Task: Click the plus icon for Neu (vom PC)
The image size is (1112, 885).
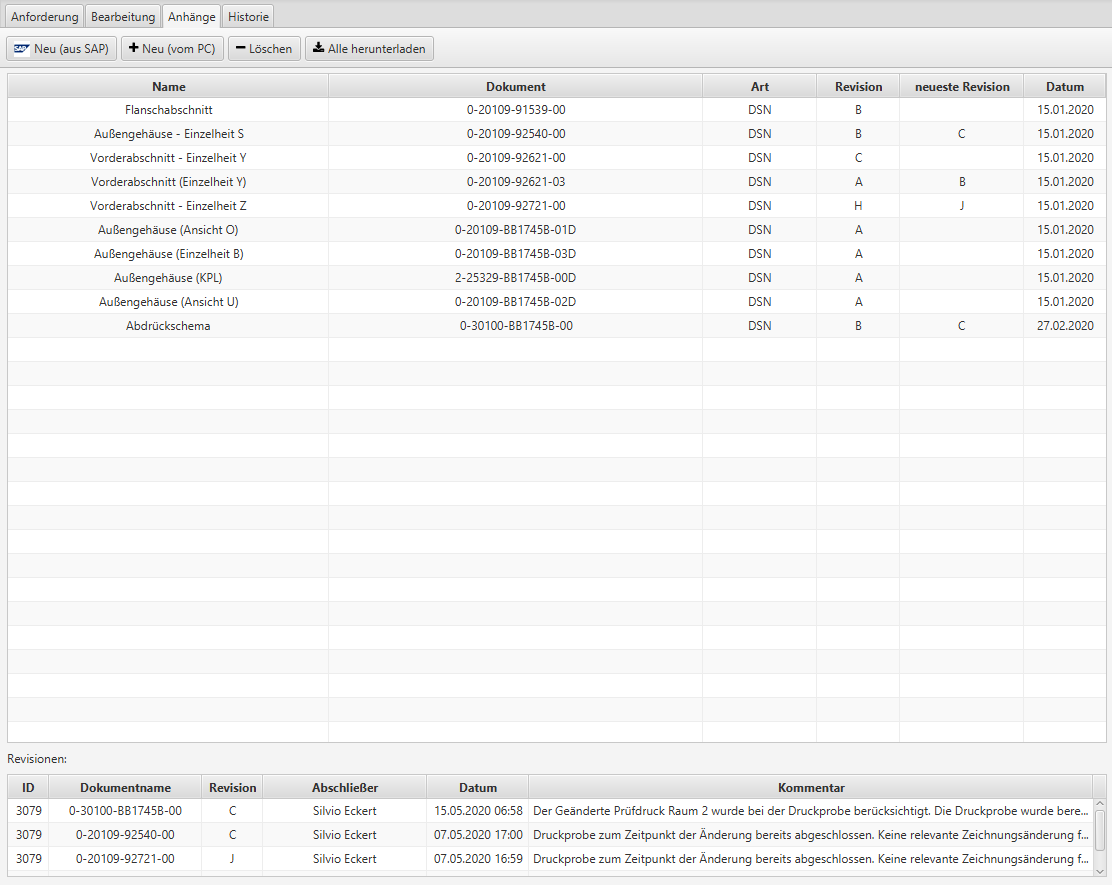Action: click(x=134, y=49)
